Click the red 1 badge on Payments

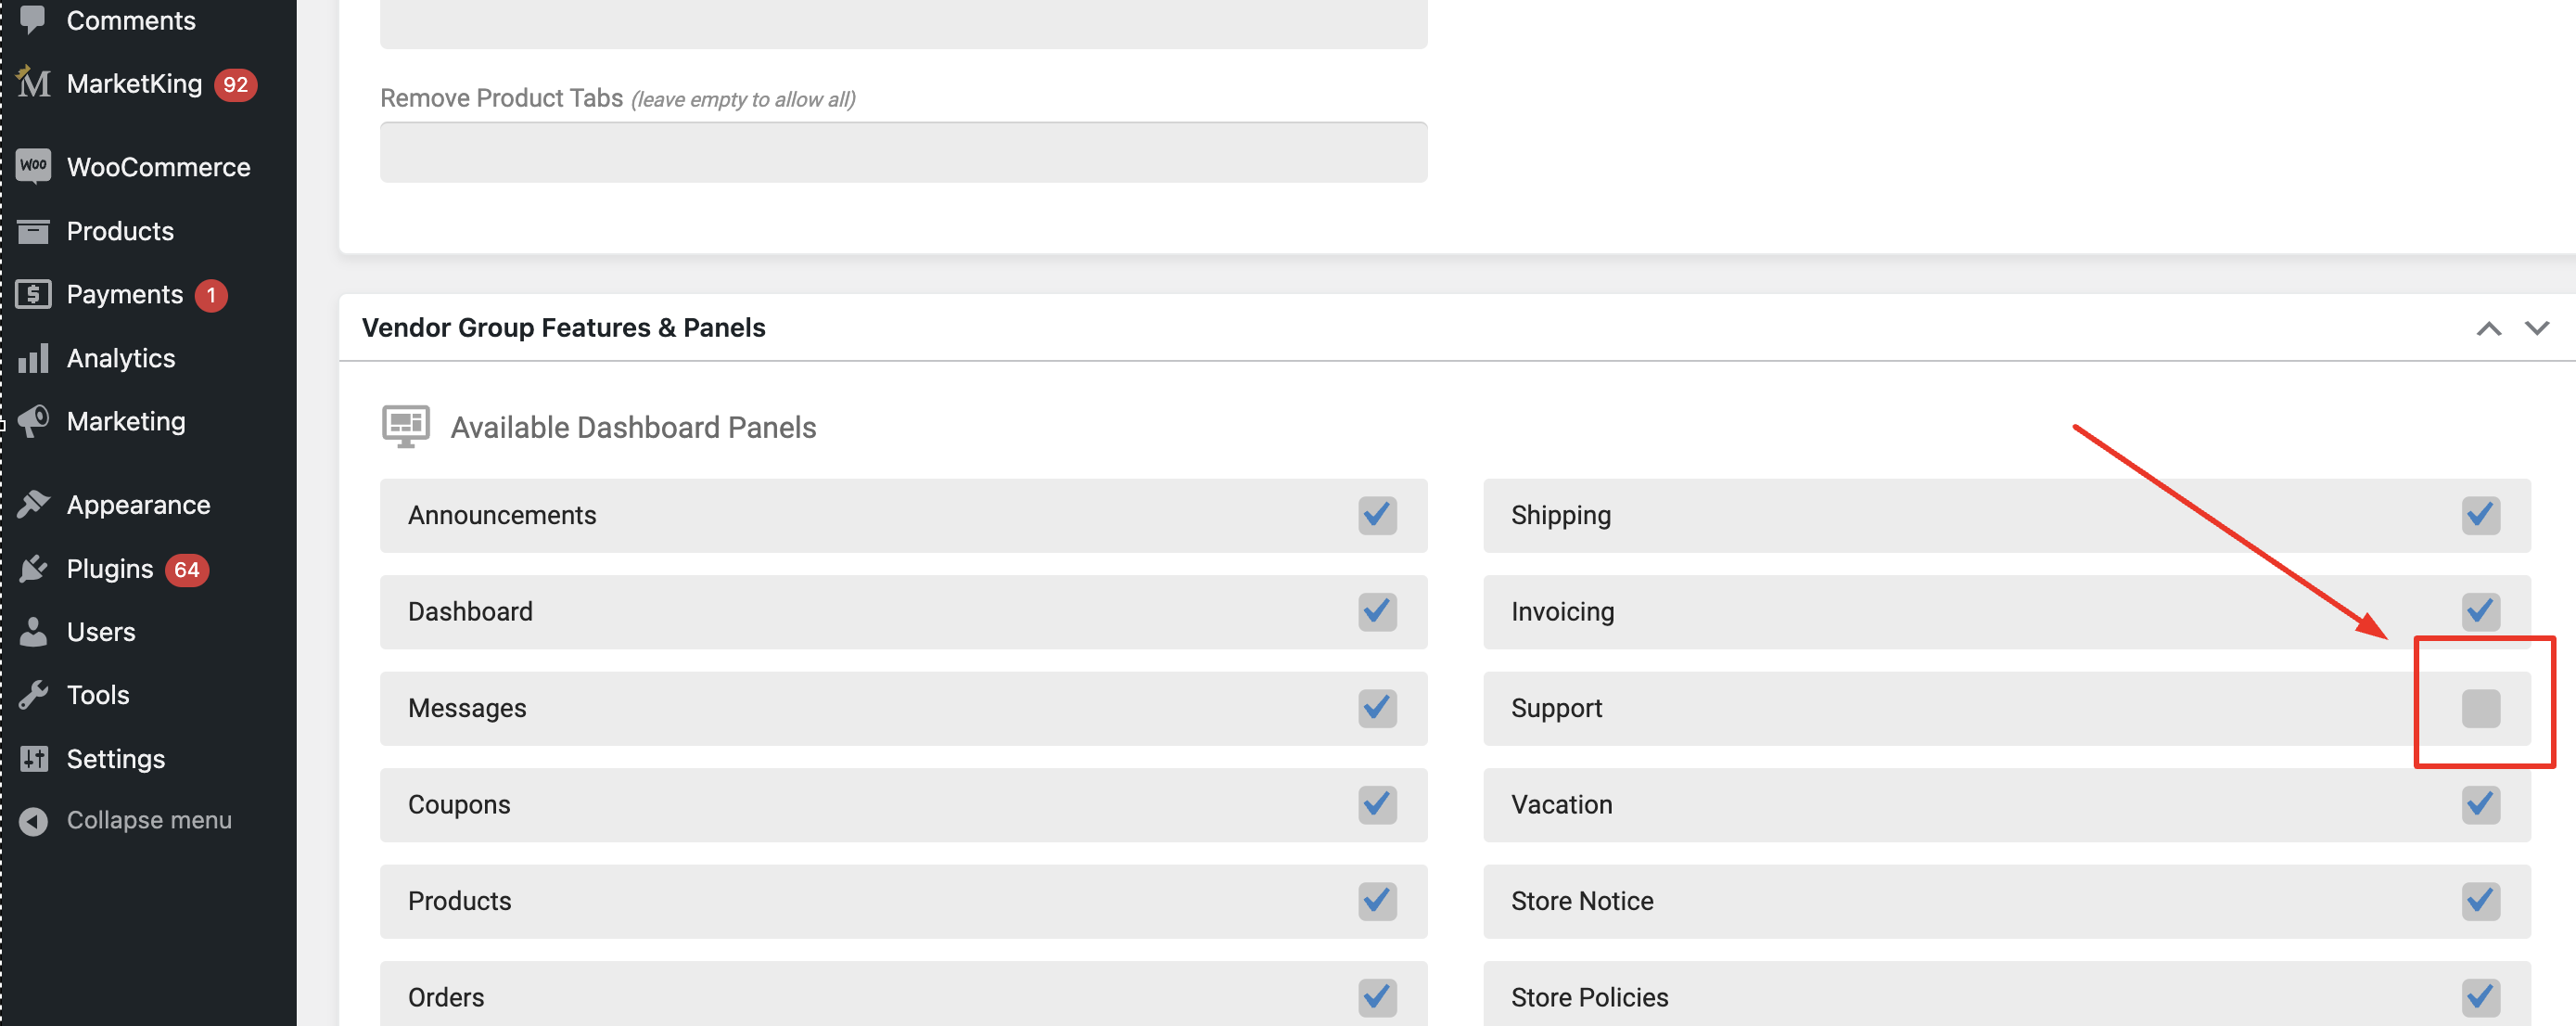pyautogui.click(x=210, y=295)
